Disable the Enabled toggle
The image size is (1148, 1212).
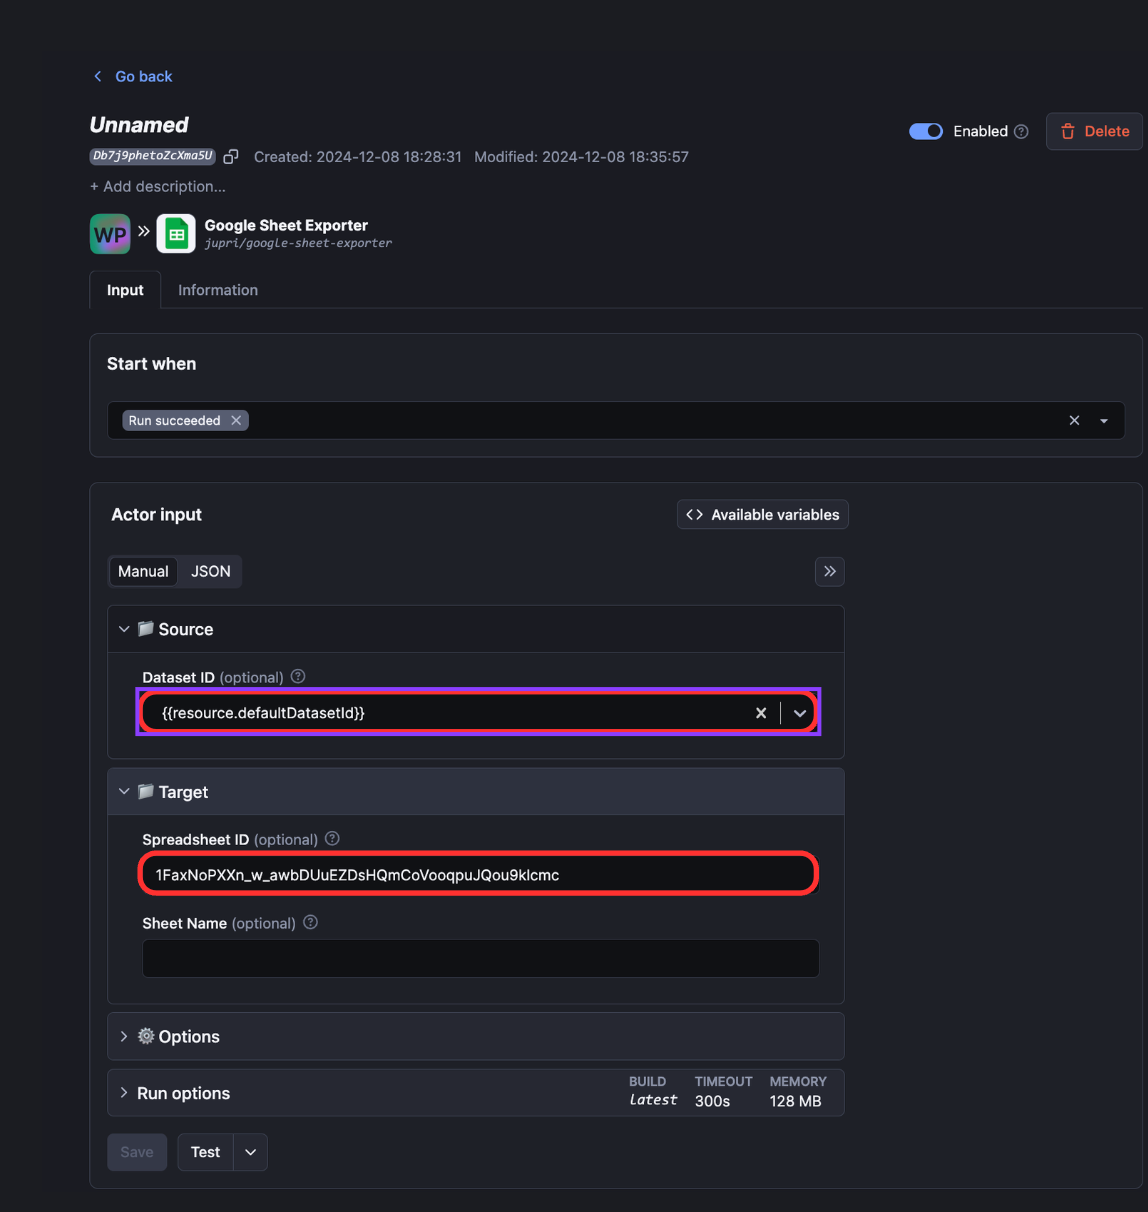coord(925,131)
